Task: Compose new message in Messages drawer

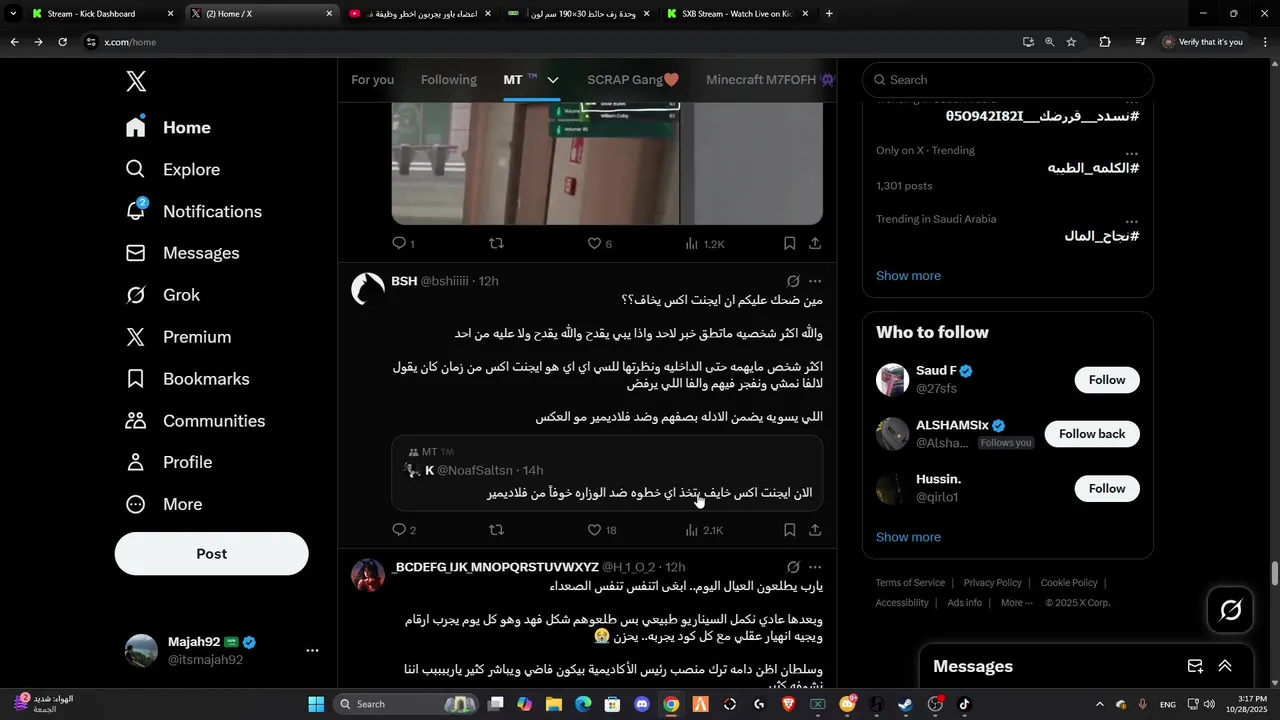Action: pos(1195,666)
